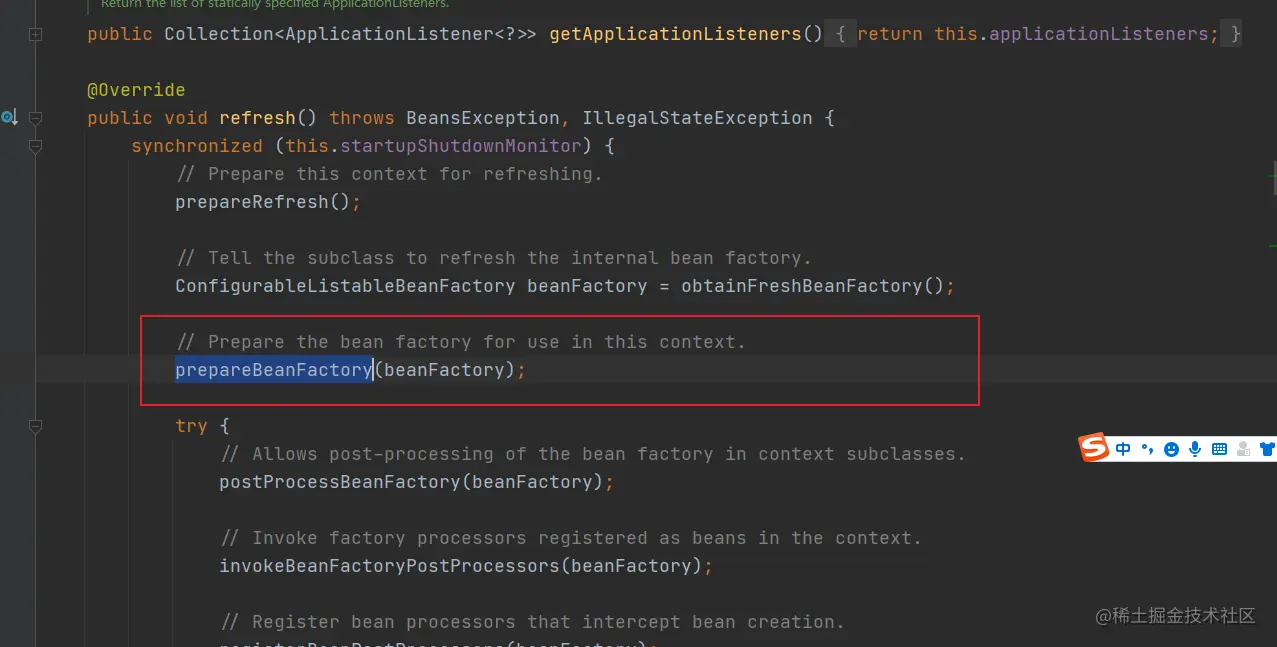Click 'applicationListeners' field in return statement

1098,34
